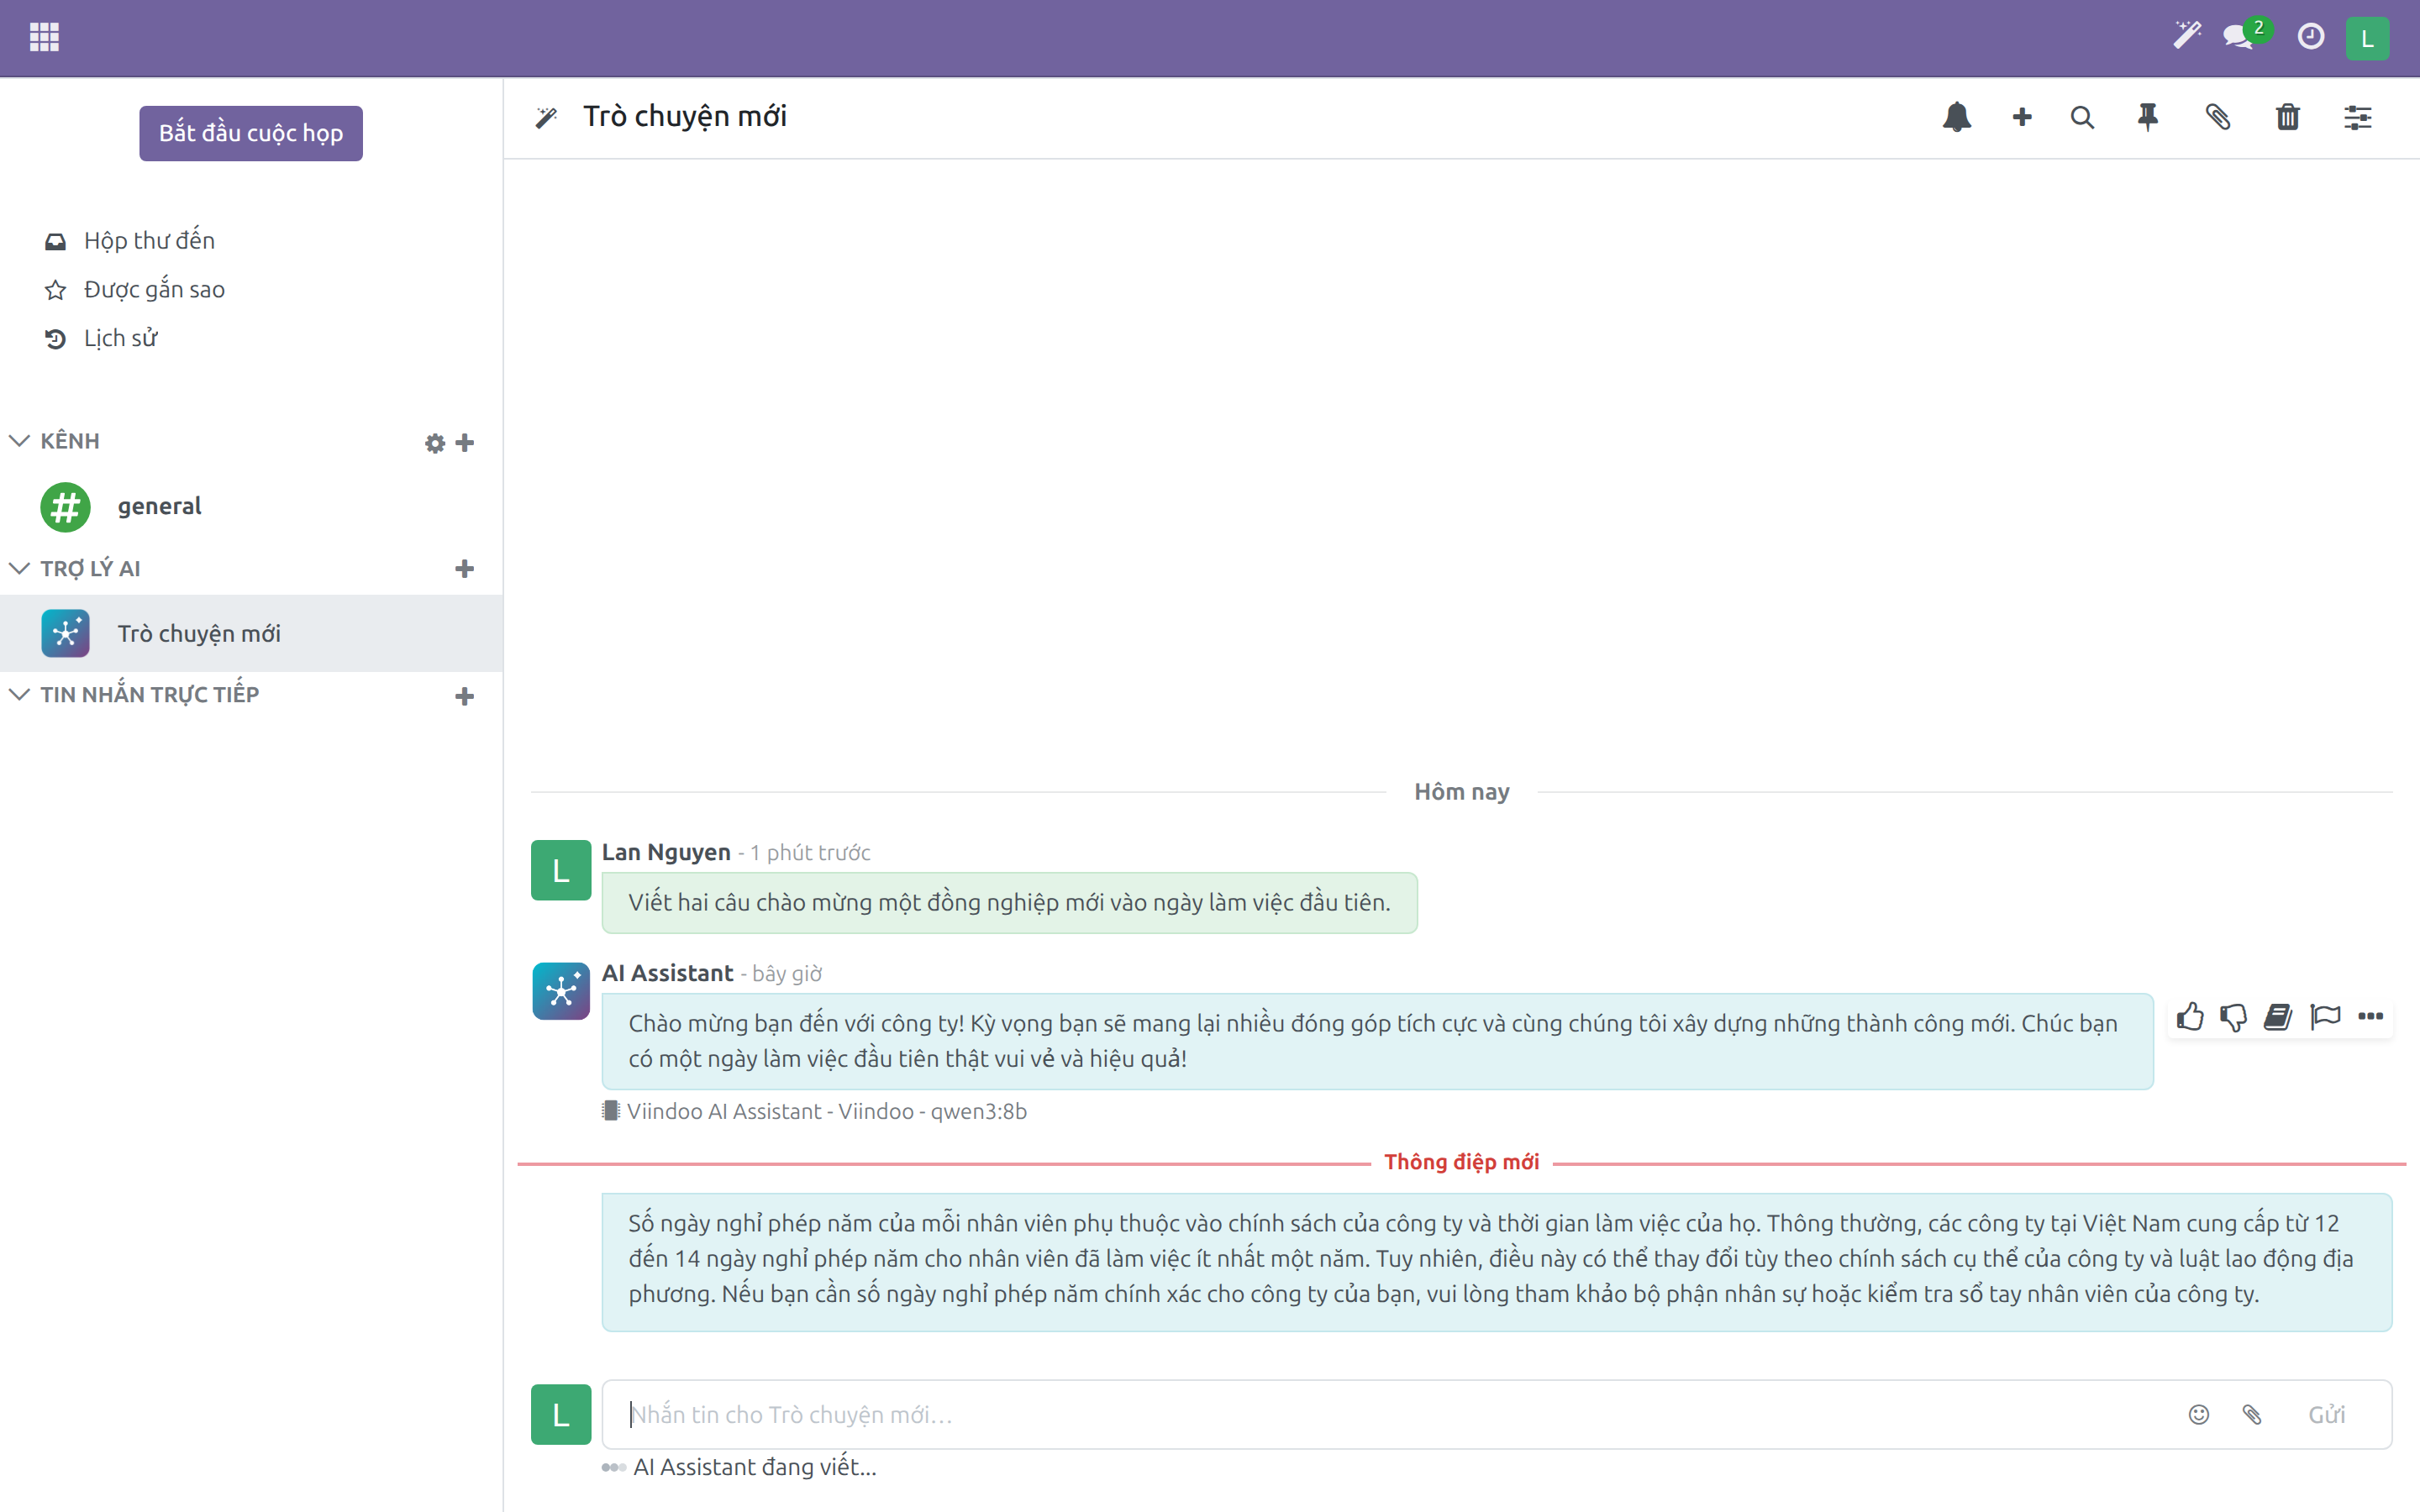Click AI Assistant sender name
The height and width of the screenshot is (1512, 2420).
click(x=667, y=973)
